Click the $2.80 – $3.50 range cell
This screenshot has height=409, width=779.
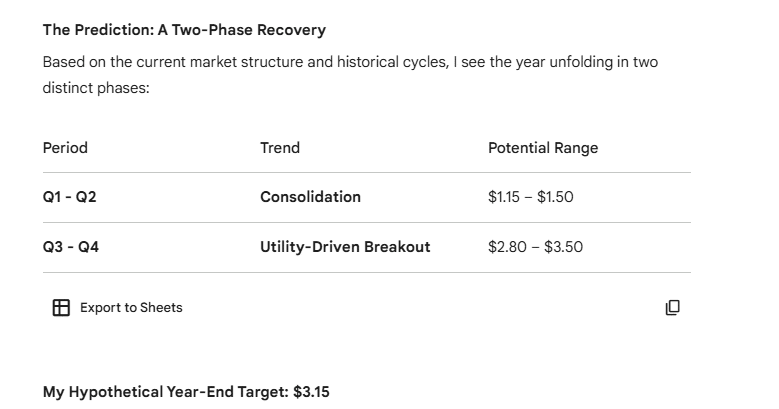(x=535, y=247)
